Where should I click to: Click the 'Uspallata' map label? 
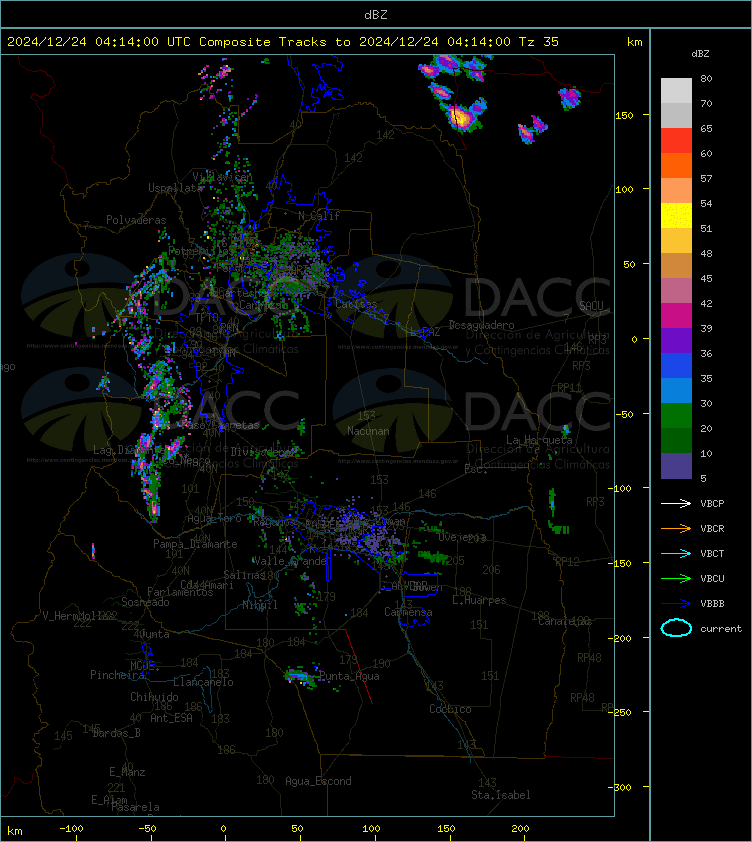coord(176,188)
